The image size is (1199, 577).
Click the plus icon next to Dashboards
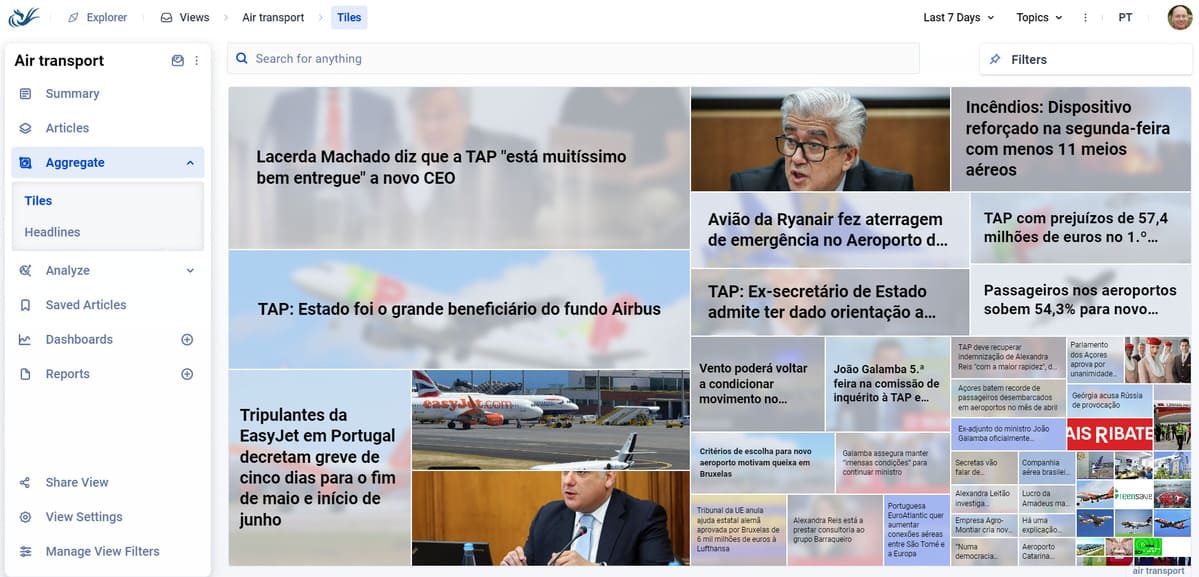coord(186,340)
